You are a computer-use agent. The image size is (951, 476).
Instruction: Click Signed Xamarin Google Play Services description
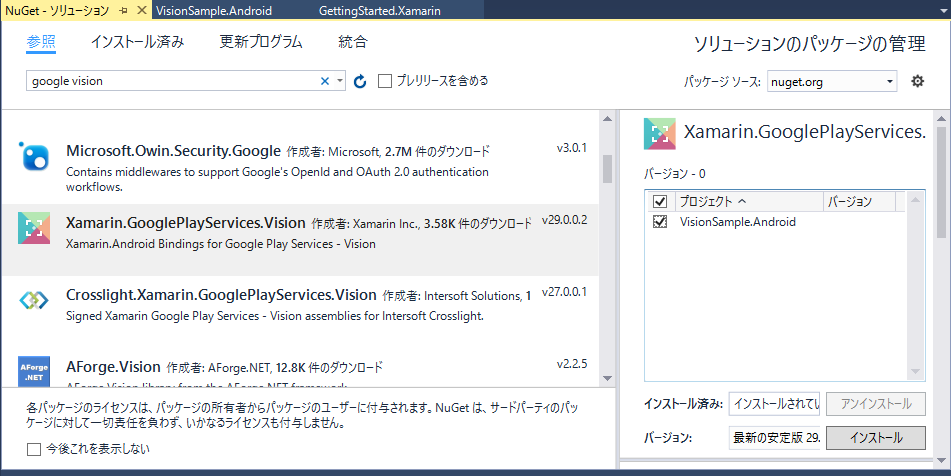(x=275, y=316)
